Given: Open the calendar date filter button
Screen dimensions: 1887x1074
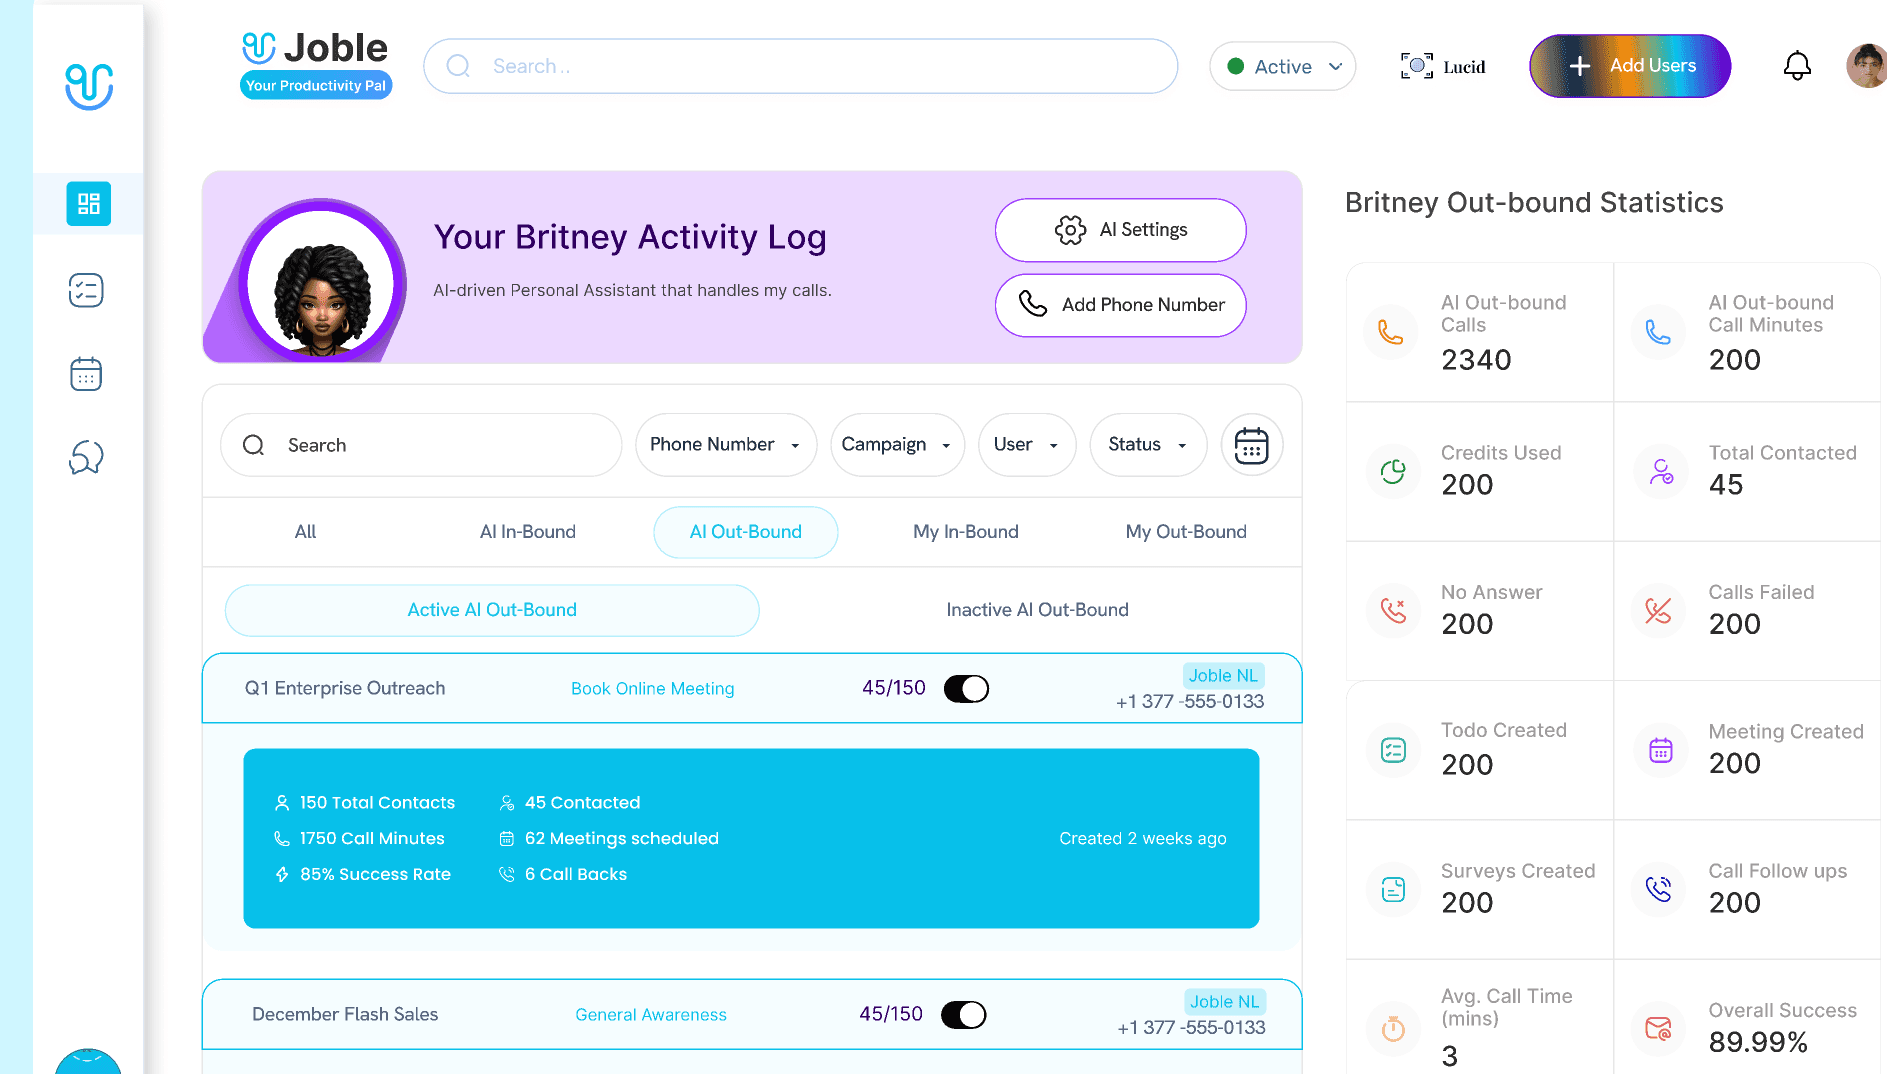Looking at the screenshot, I should (x=1251, y=445).
